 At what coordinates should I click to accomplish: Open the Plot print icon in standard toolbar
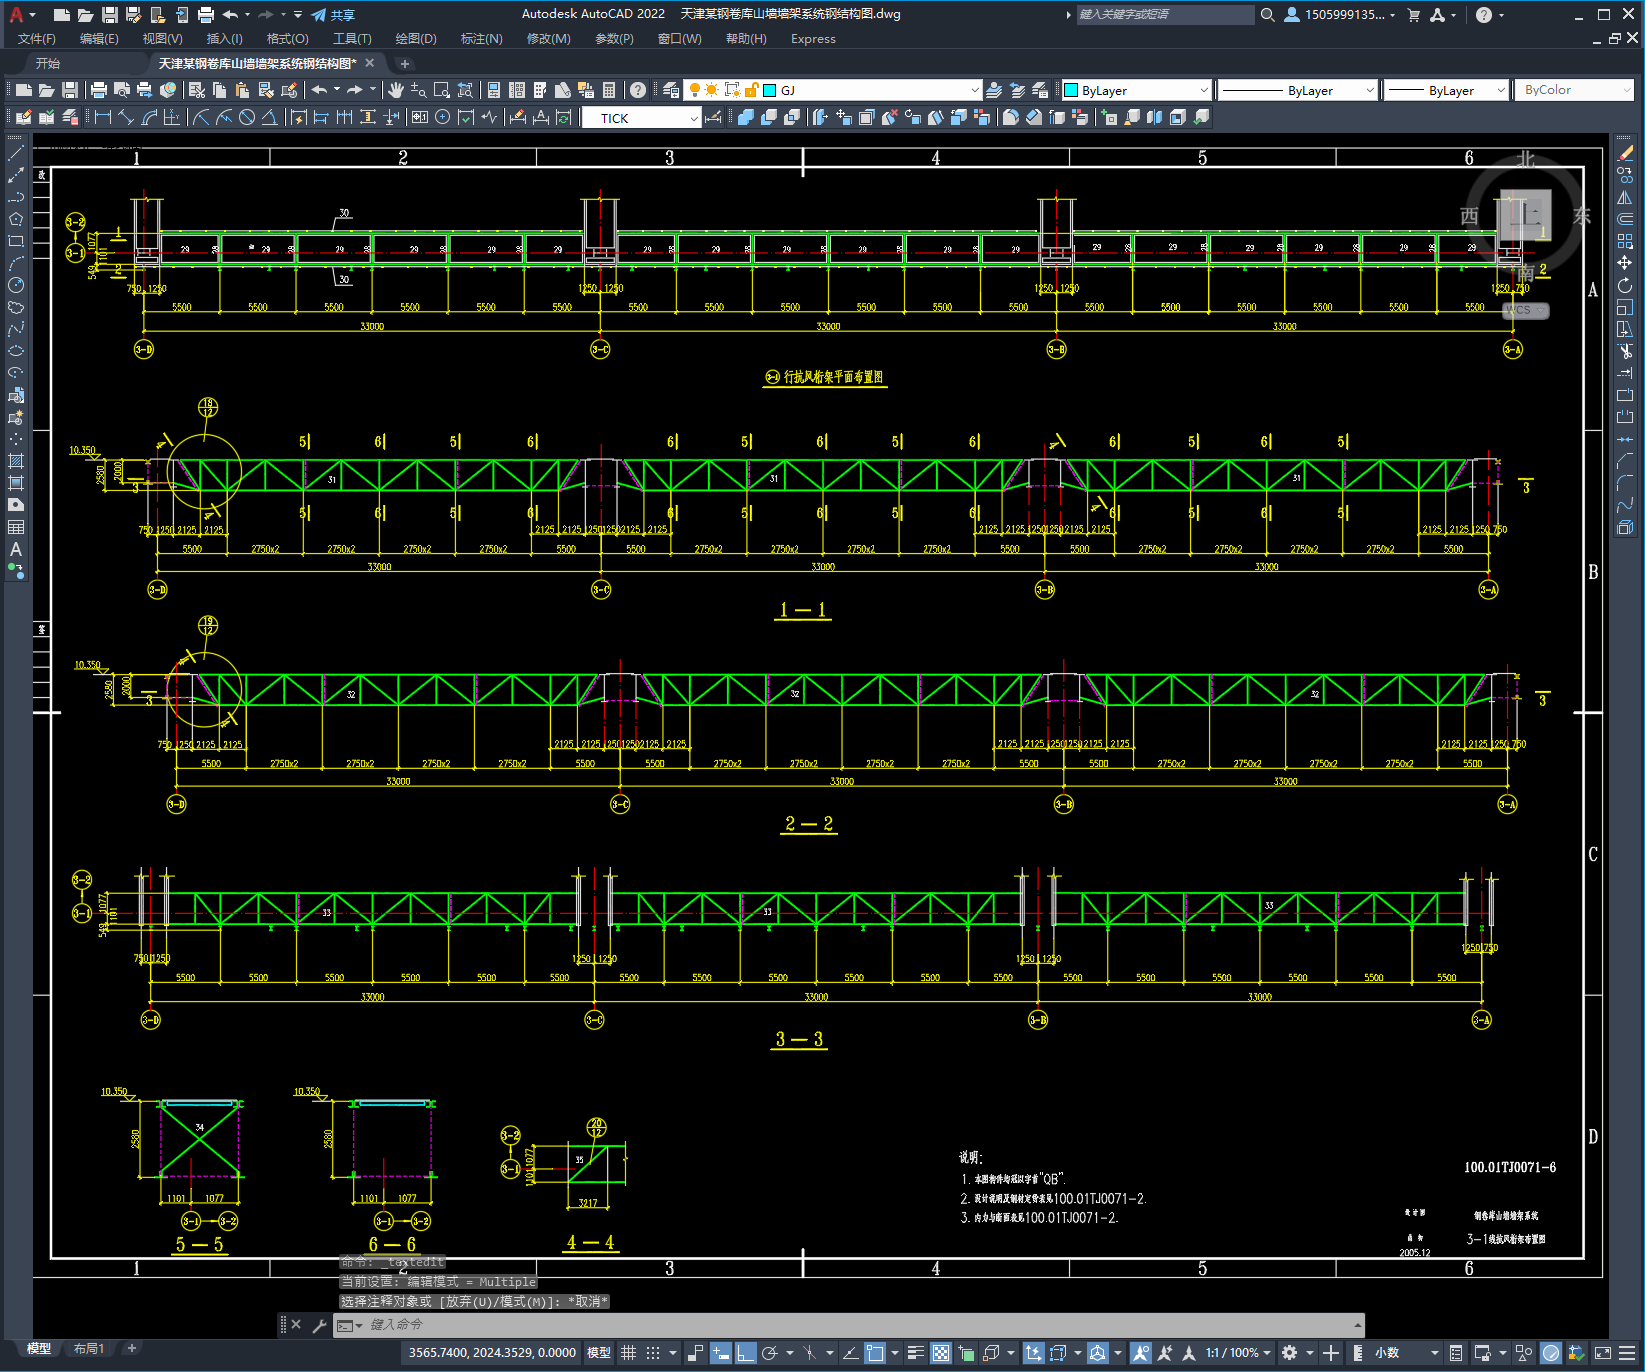click(x=99, y=90)
